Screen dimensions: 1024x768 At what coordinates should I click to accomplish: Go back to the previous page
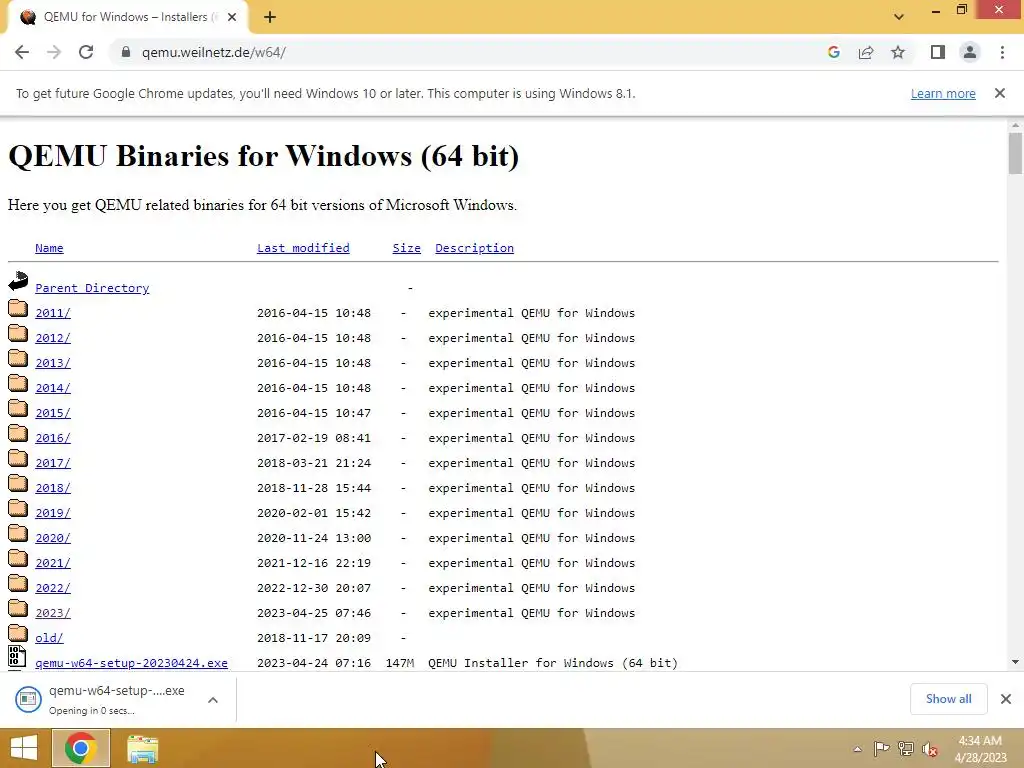tap(22, 52)
